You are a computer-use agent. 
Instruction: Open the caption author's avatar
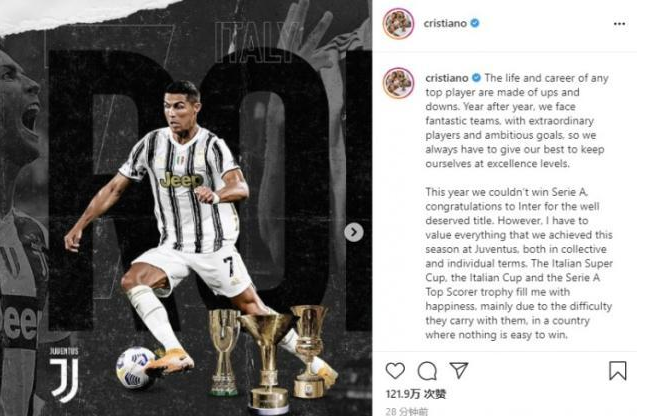coord(398,83)
